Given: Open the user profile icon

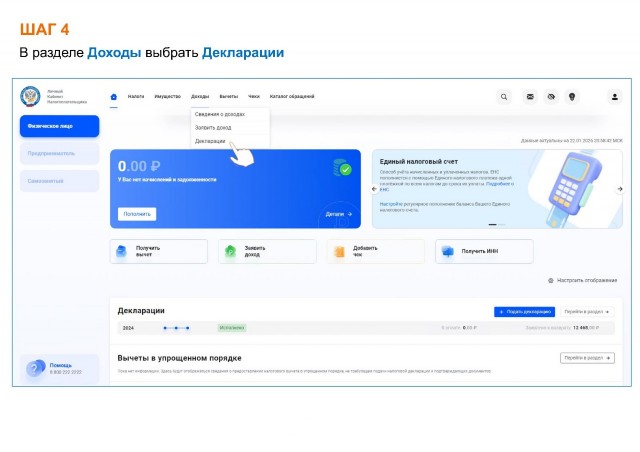Looking at the screenshot, I should (615, 97).
